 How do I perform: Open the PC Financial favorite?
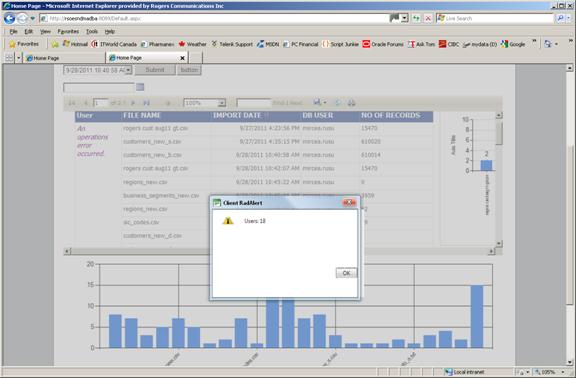click(300, 44)
